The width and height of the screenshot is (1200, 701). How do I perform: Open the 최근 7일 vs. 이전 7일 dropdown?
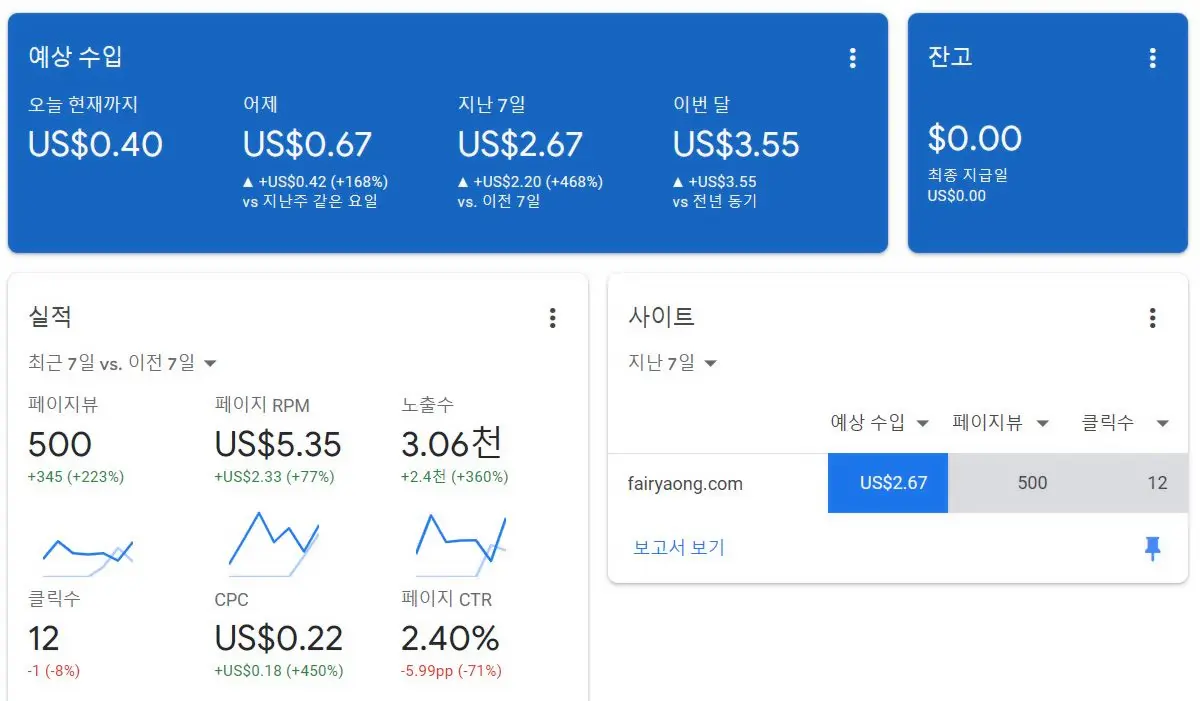(x=118, y=363)
